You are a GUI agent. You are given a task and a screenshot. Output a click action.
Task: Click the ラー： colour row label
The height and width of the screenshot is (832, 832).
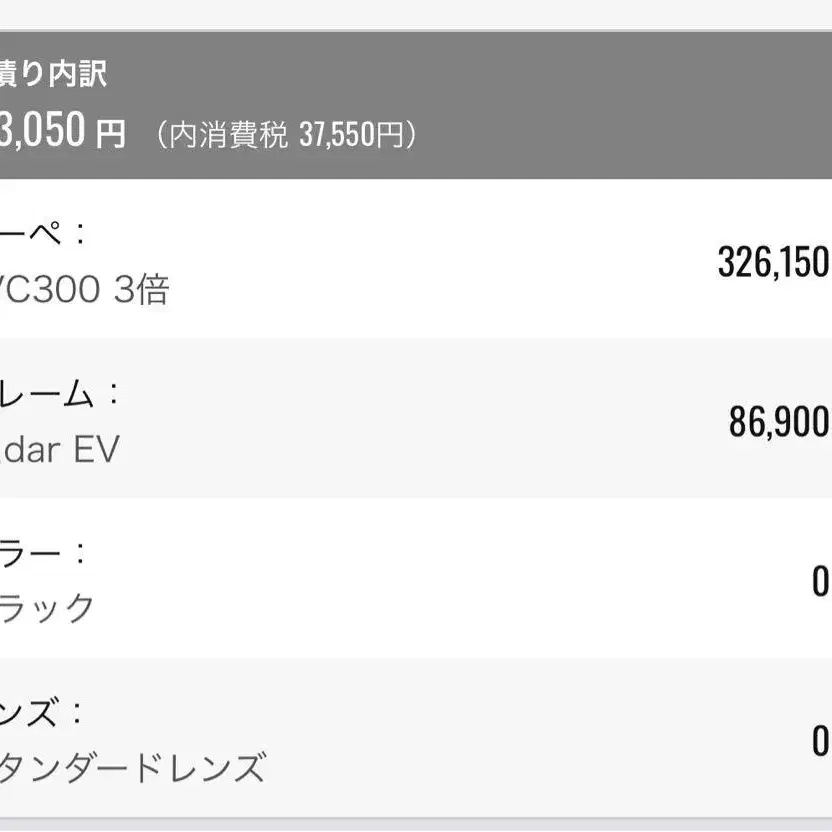pos(44,553)
